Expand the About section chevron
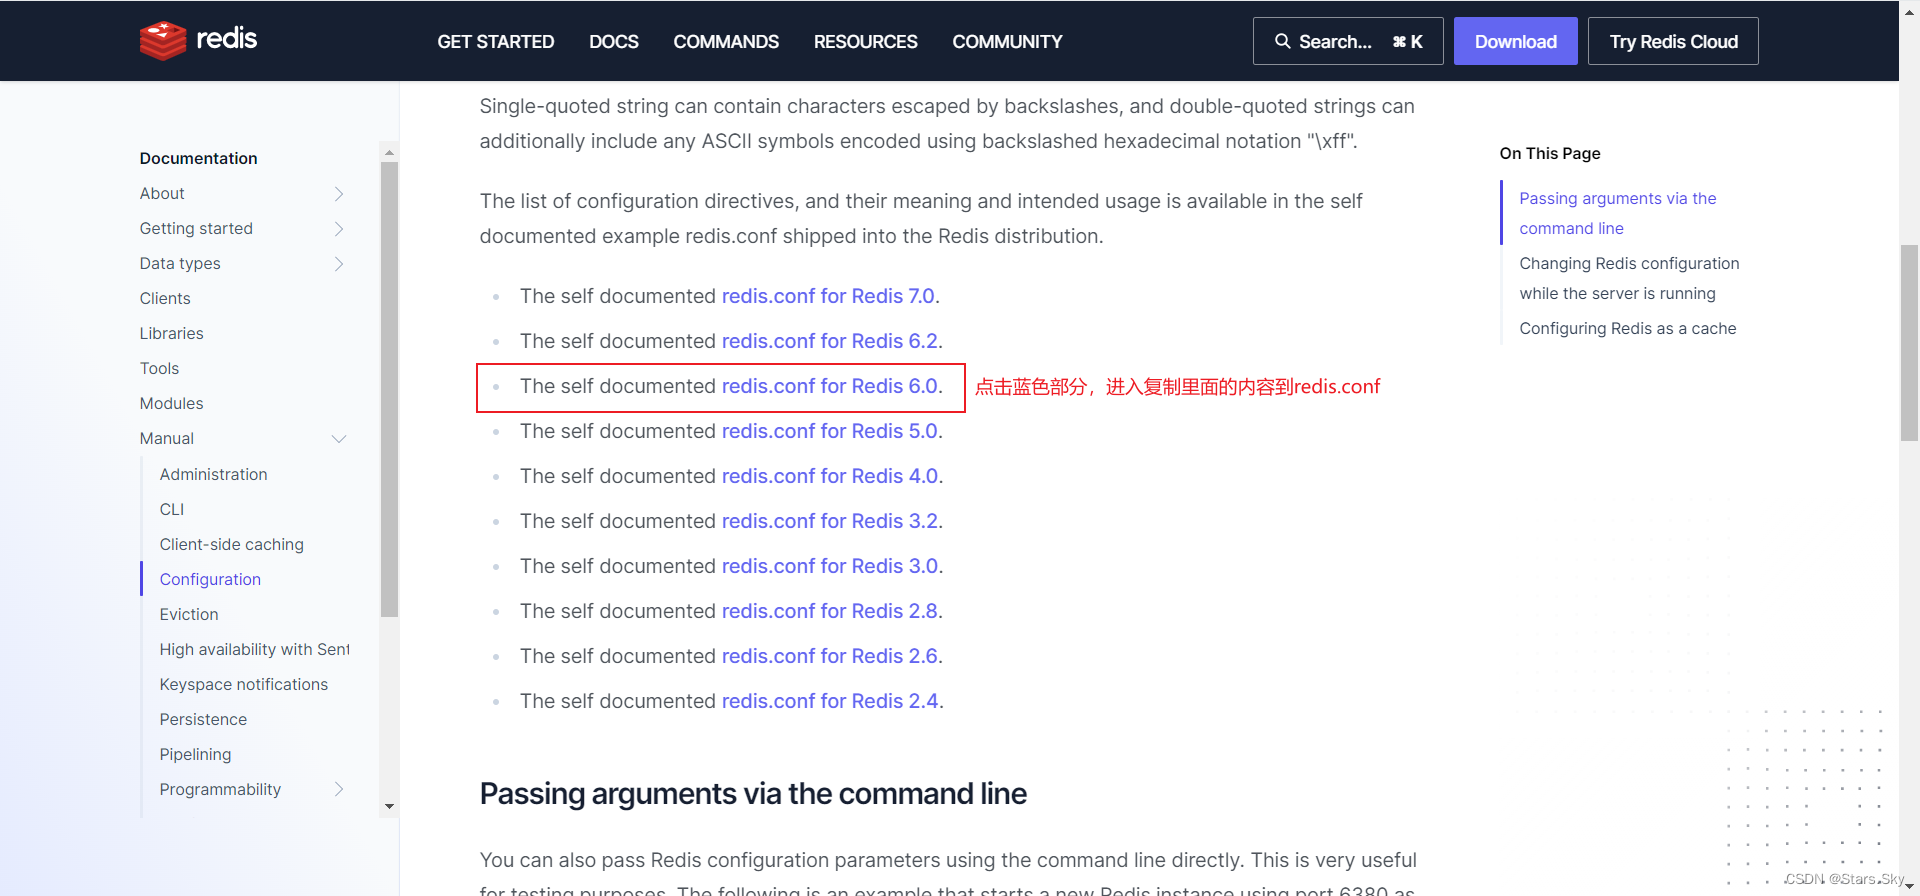Image resolution: width=1920 pixels, height=896 pixels. pos(339,194)
